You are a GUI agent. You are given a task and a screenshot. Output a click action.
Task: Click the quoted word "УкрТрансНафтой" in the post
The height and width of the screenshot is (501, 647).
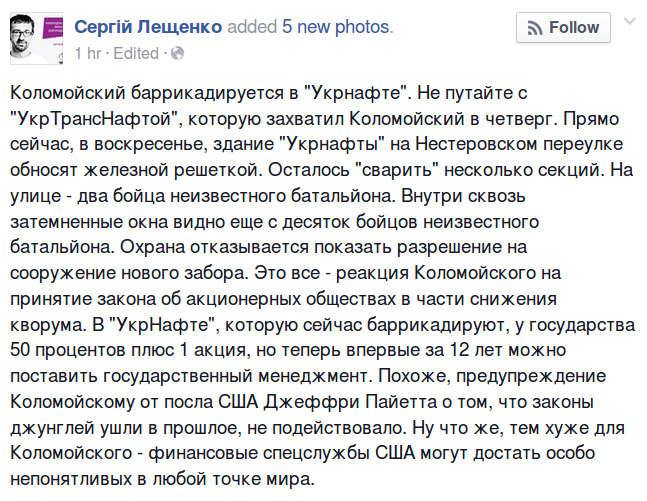click(x=97, y=119)
